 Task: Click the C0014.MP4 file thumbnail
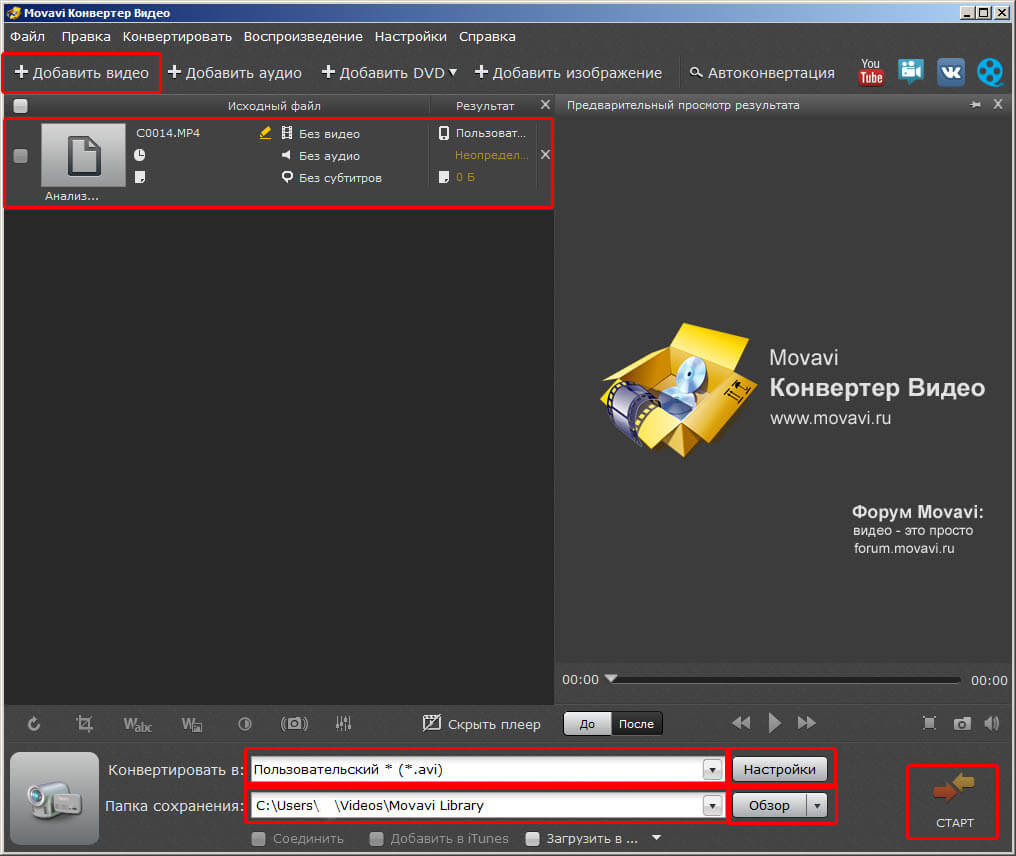coord(83,155)
